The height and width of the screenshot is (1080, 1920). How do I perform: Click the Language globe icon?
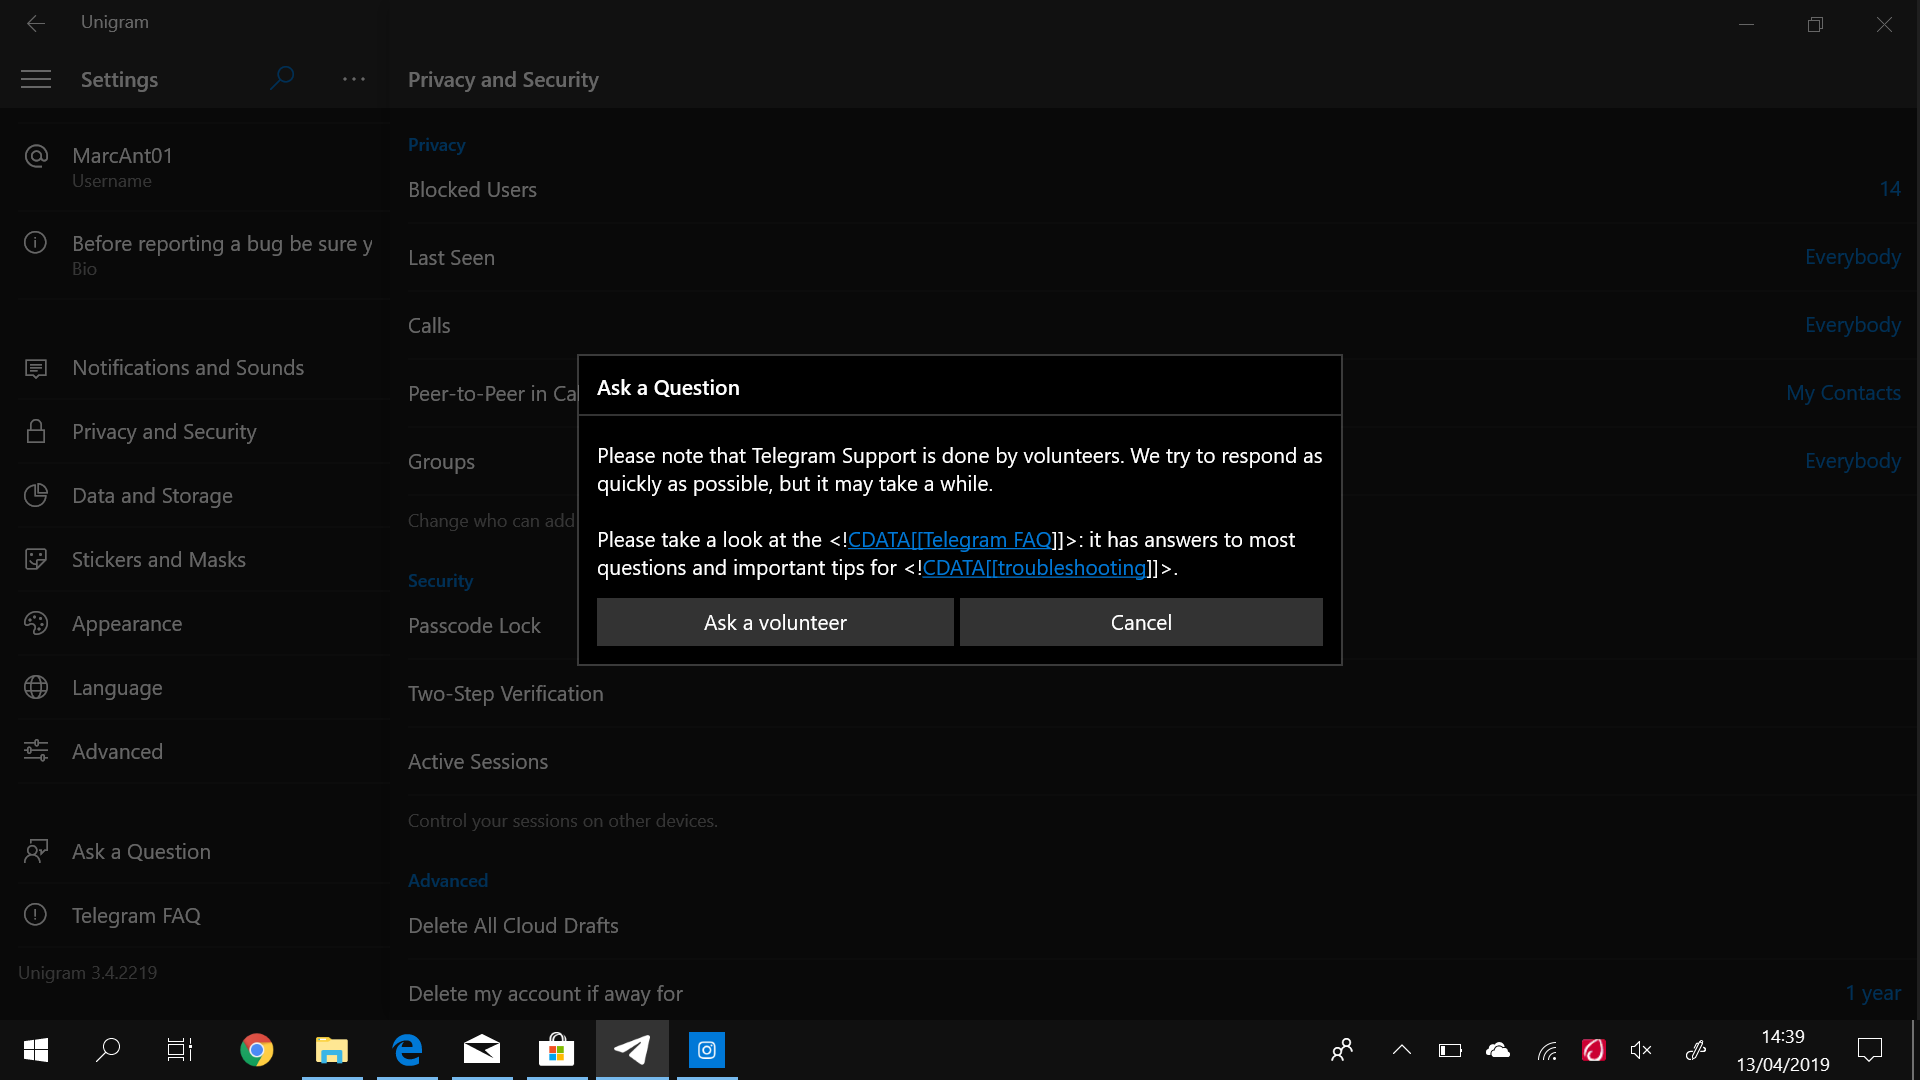36,687
